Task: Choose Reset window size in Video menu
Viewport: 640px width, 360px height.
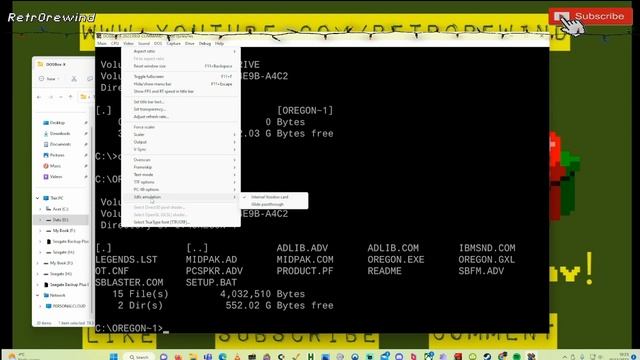Action: [181, 66]
